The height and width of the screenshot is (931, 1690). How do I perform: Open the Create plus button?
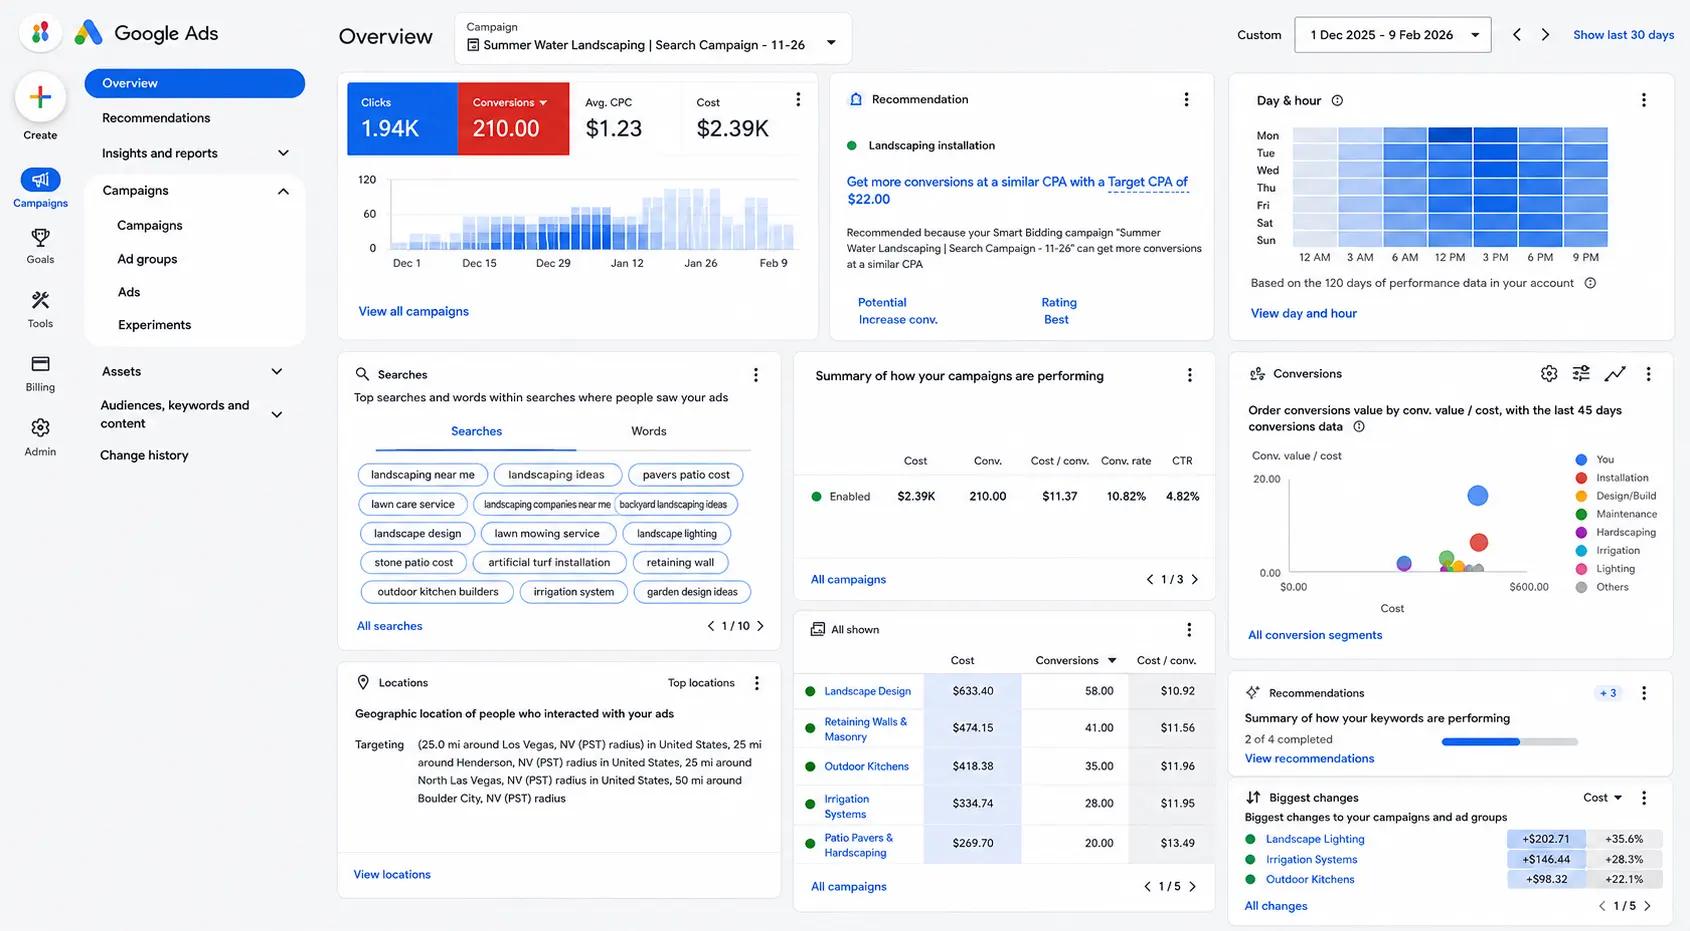point(40,97)
